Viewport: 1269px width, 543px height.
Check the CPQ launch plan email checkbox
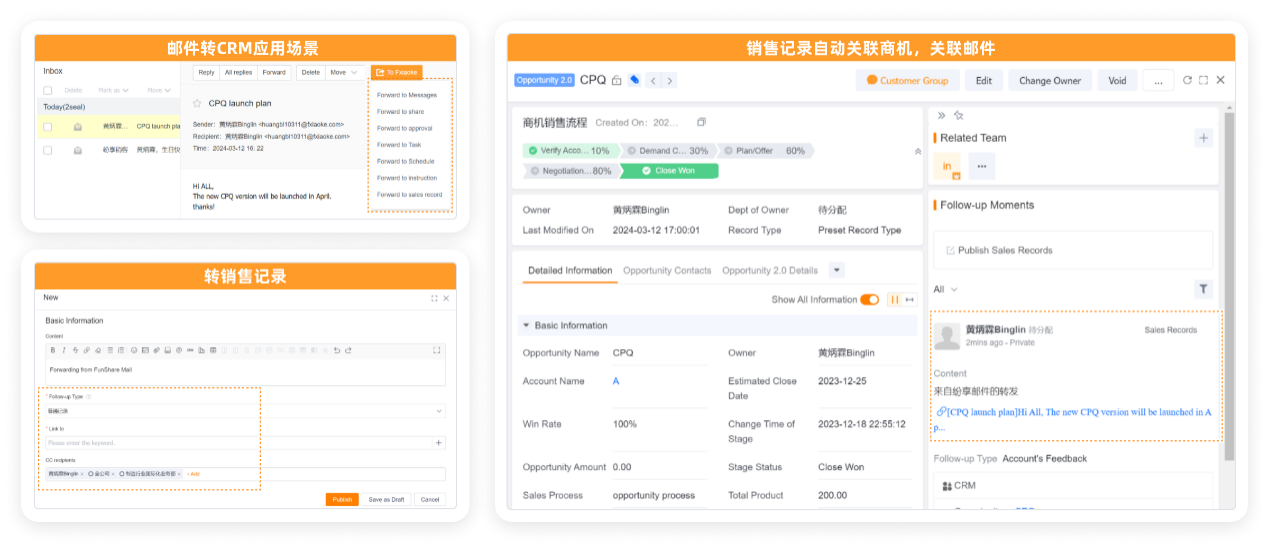tap(47, 127)
